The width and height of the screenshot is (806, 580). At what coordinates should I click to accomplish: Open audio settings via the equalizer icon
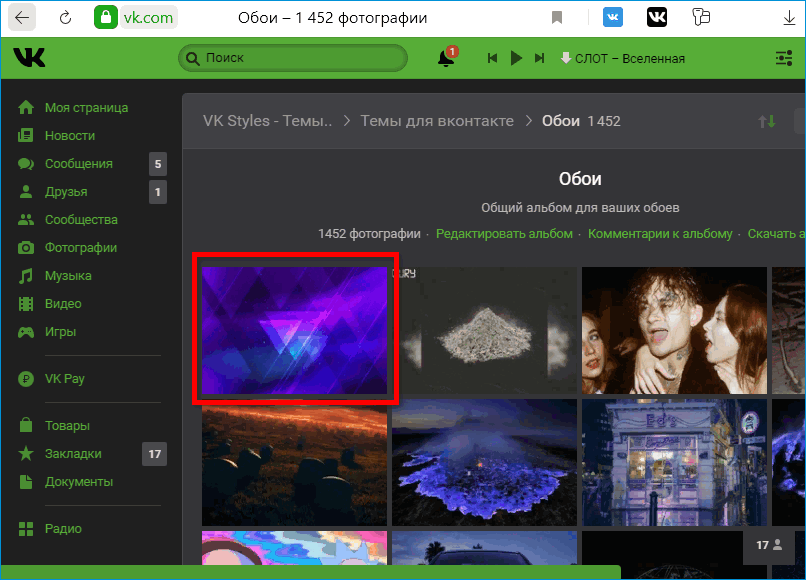[x=783, y=58]
